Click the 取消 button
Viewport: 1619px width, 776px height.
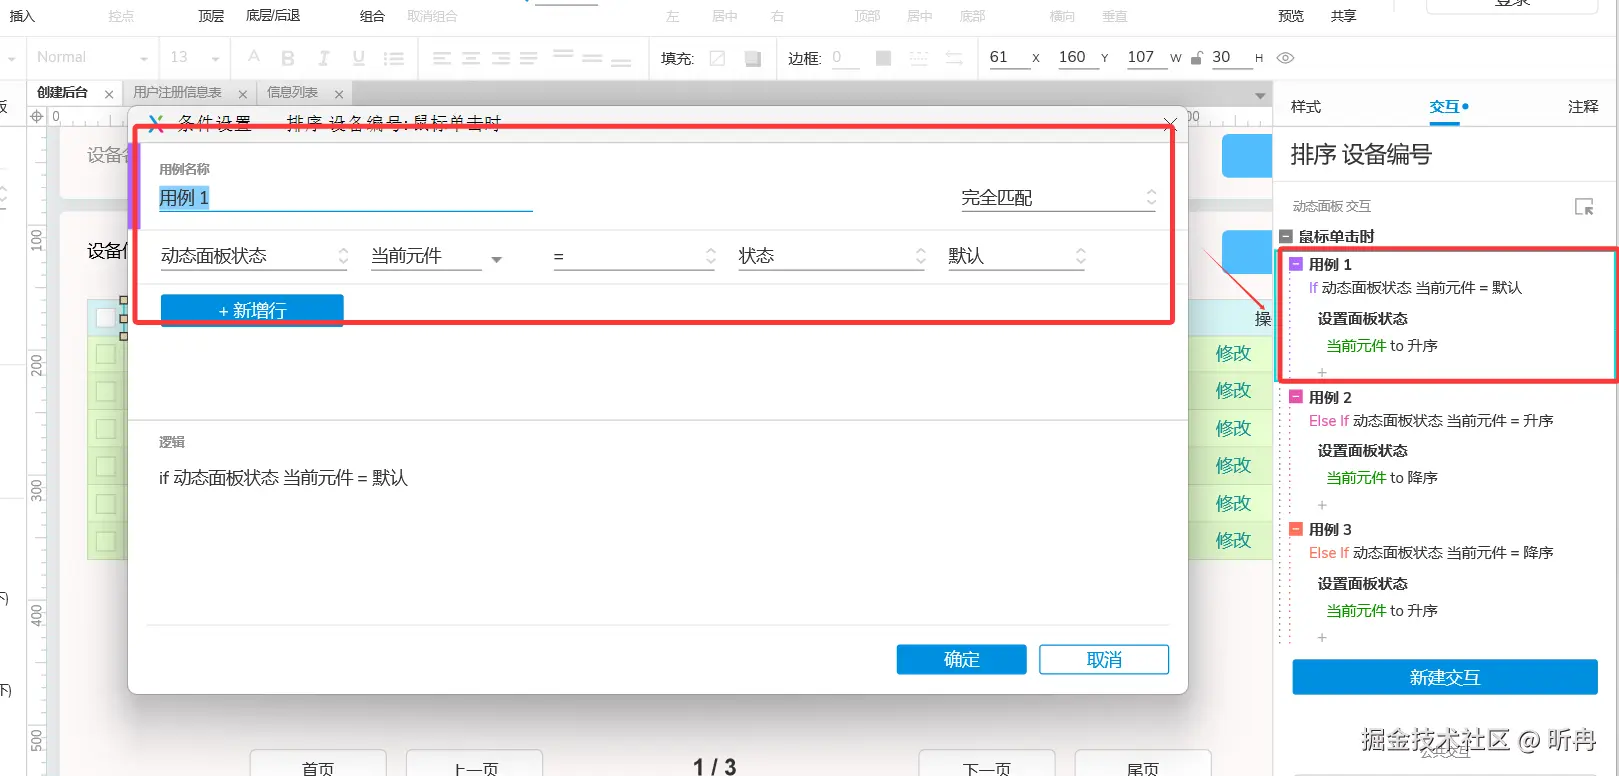1104,660
